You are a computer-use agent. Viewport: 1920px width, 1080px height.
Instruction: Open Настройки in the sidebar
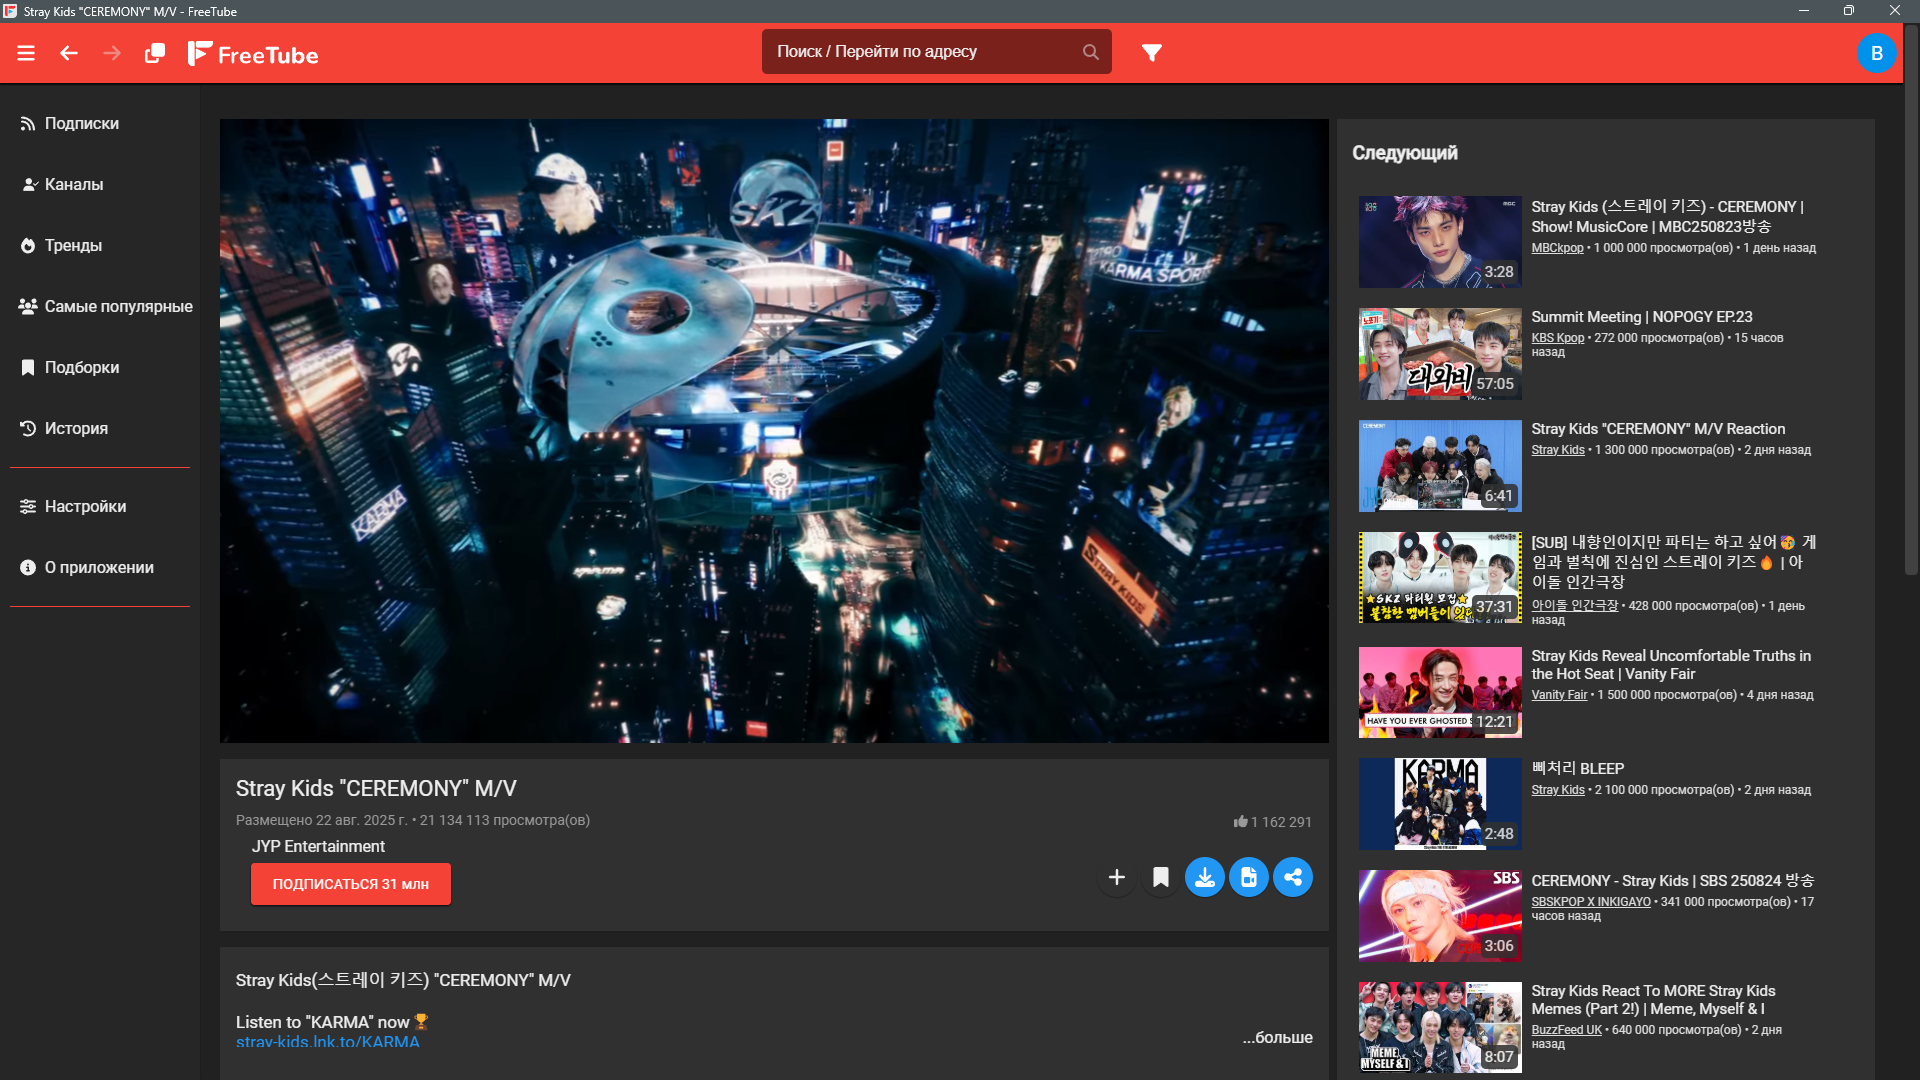(100, 506)
